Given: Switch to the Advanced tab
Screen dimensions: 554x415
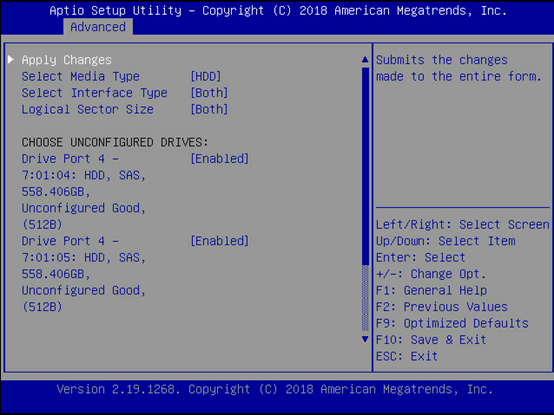Looking at the screenshot, I should click(98, 27).
